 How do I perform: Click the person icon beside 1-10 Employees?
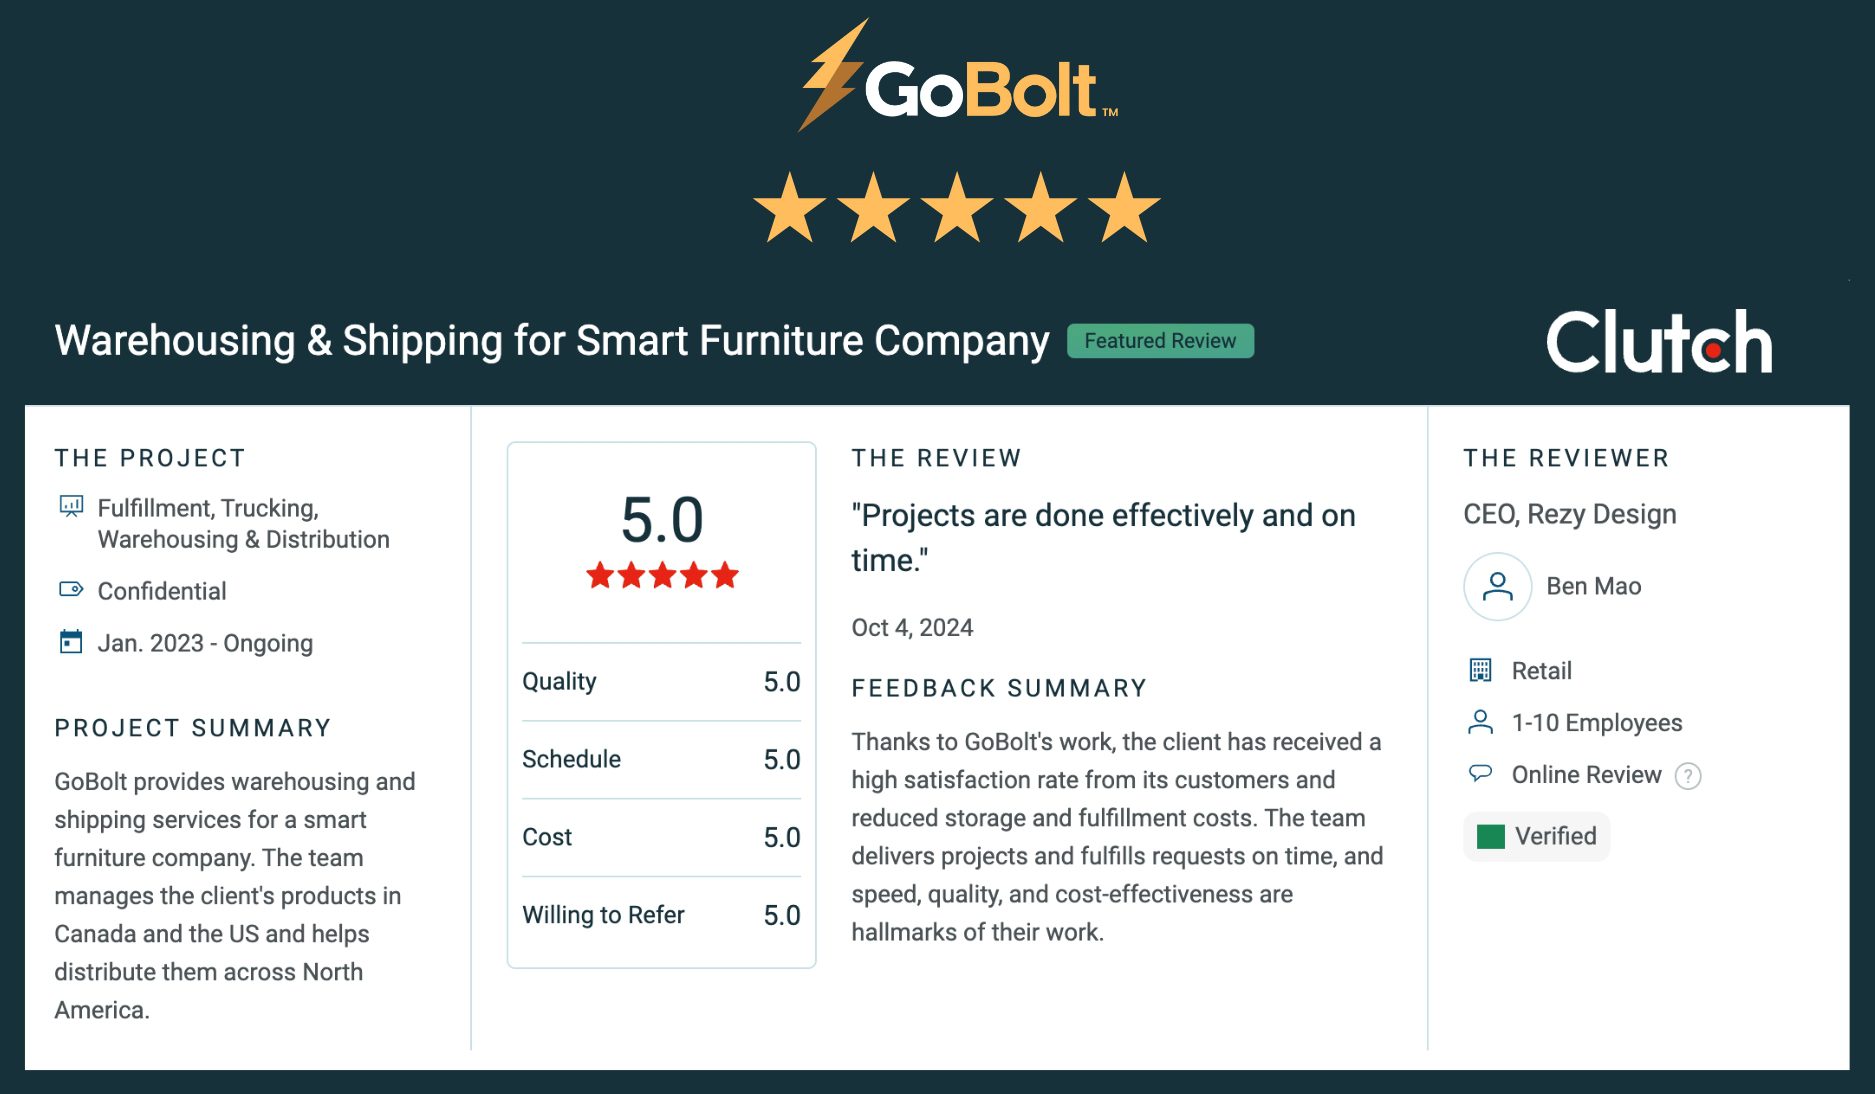point(1480,722)
